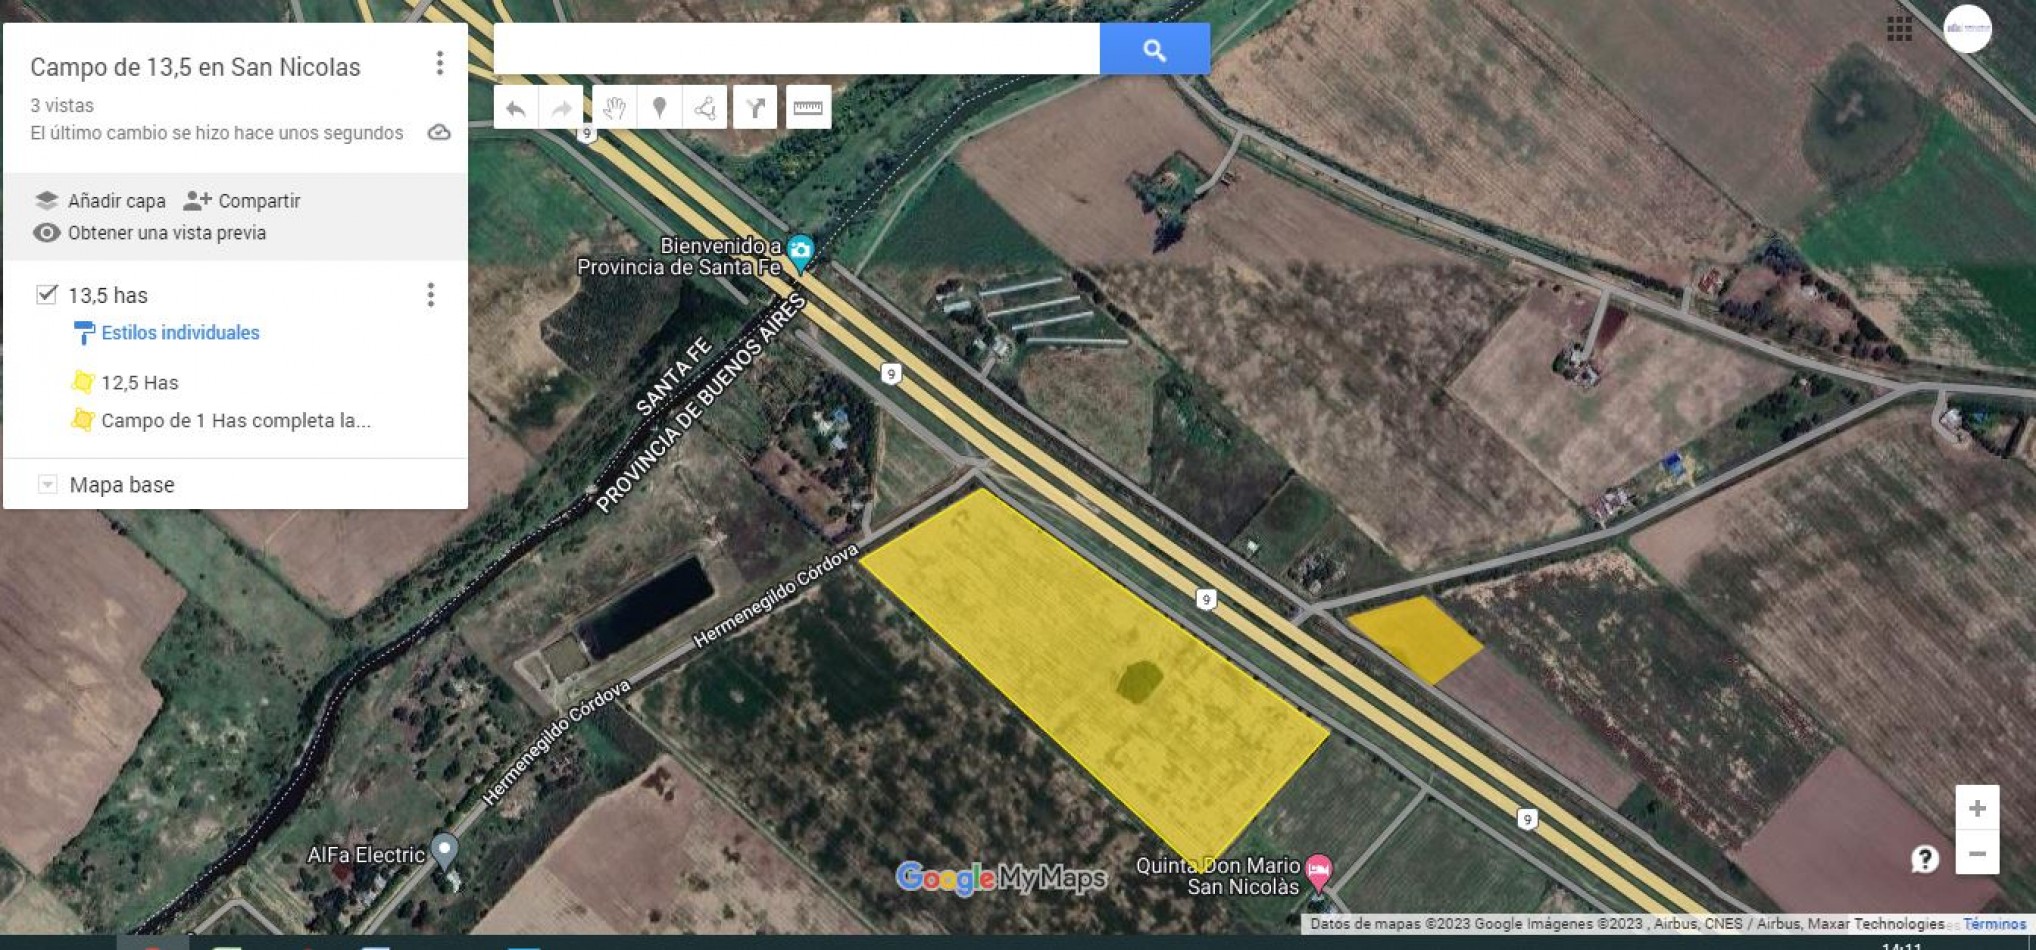Viewport: 2036px width, 950px height.
Task: Select the draw a line tool
Action: pos(706,107)
